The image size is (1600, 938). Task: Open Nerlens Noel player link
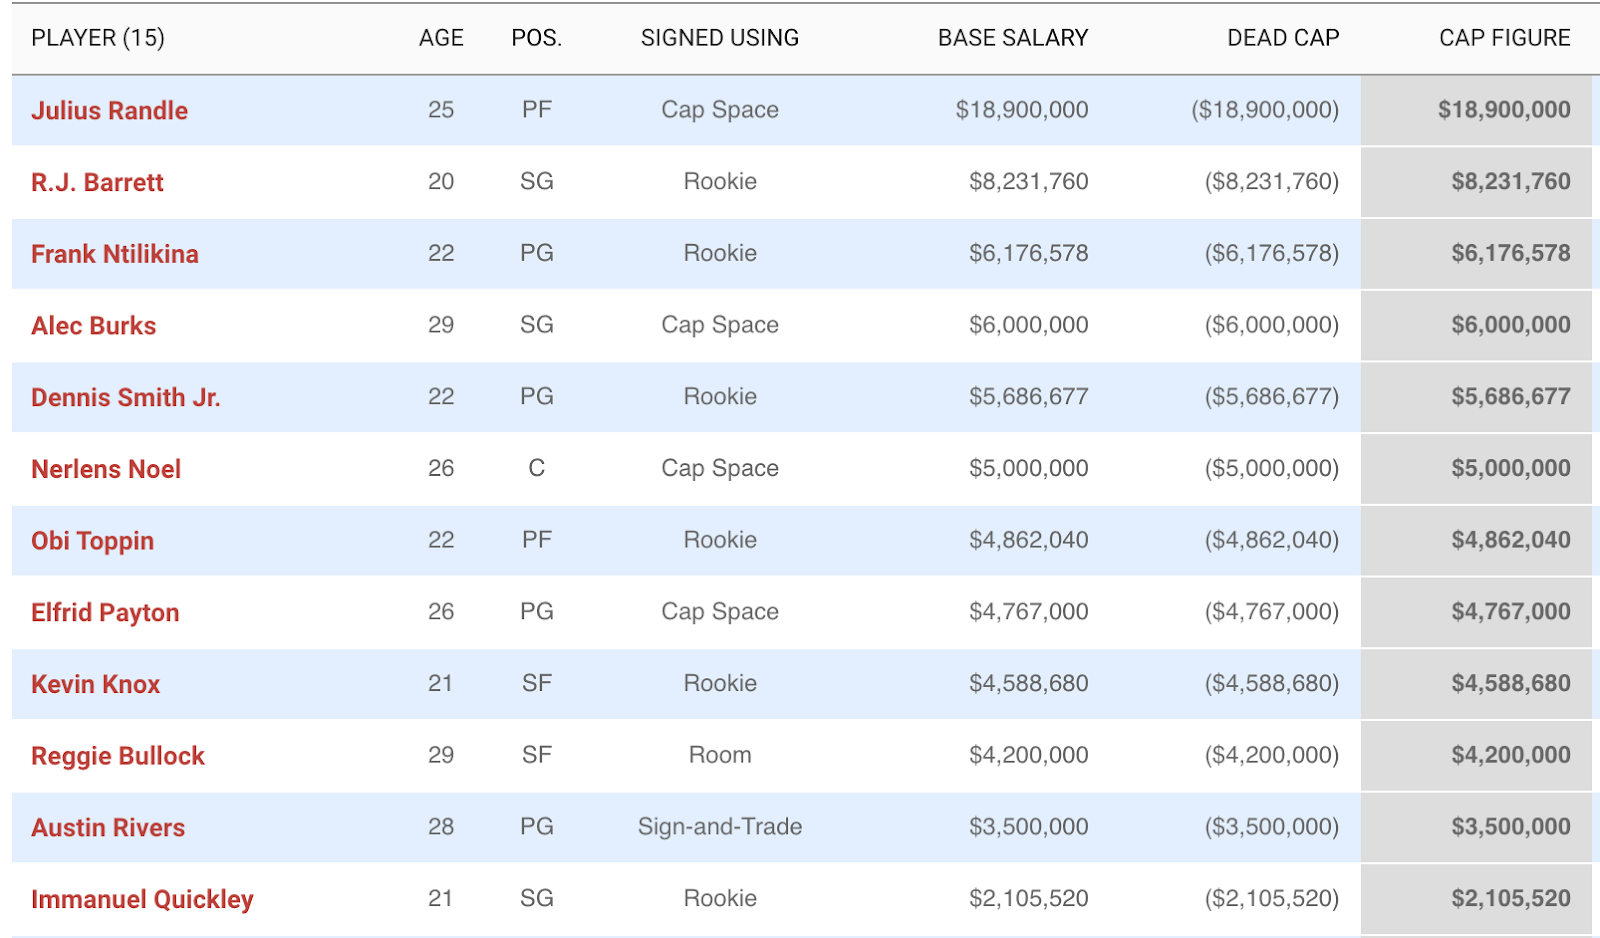106,469
